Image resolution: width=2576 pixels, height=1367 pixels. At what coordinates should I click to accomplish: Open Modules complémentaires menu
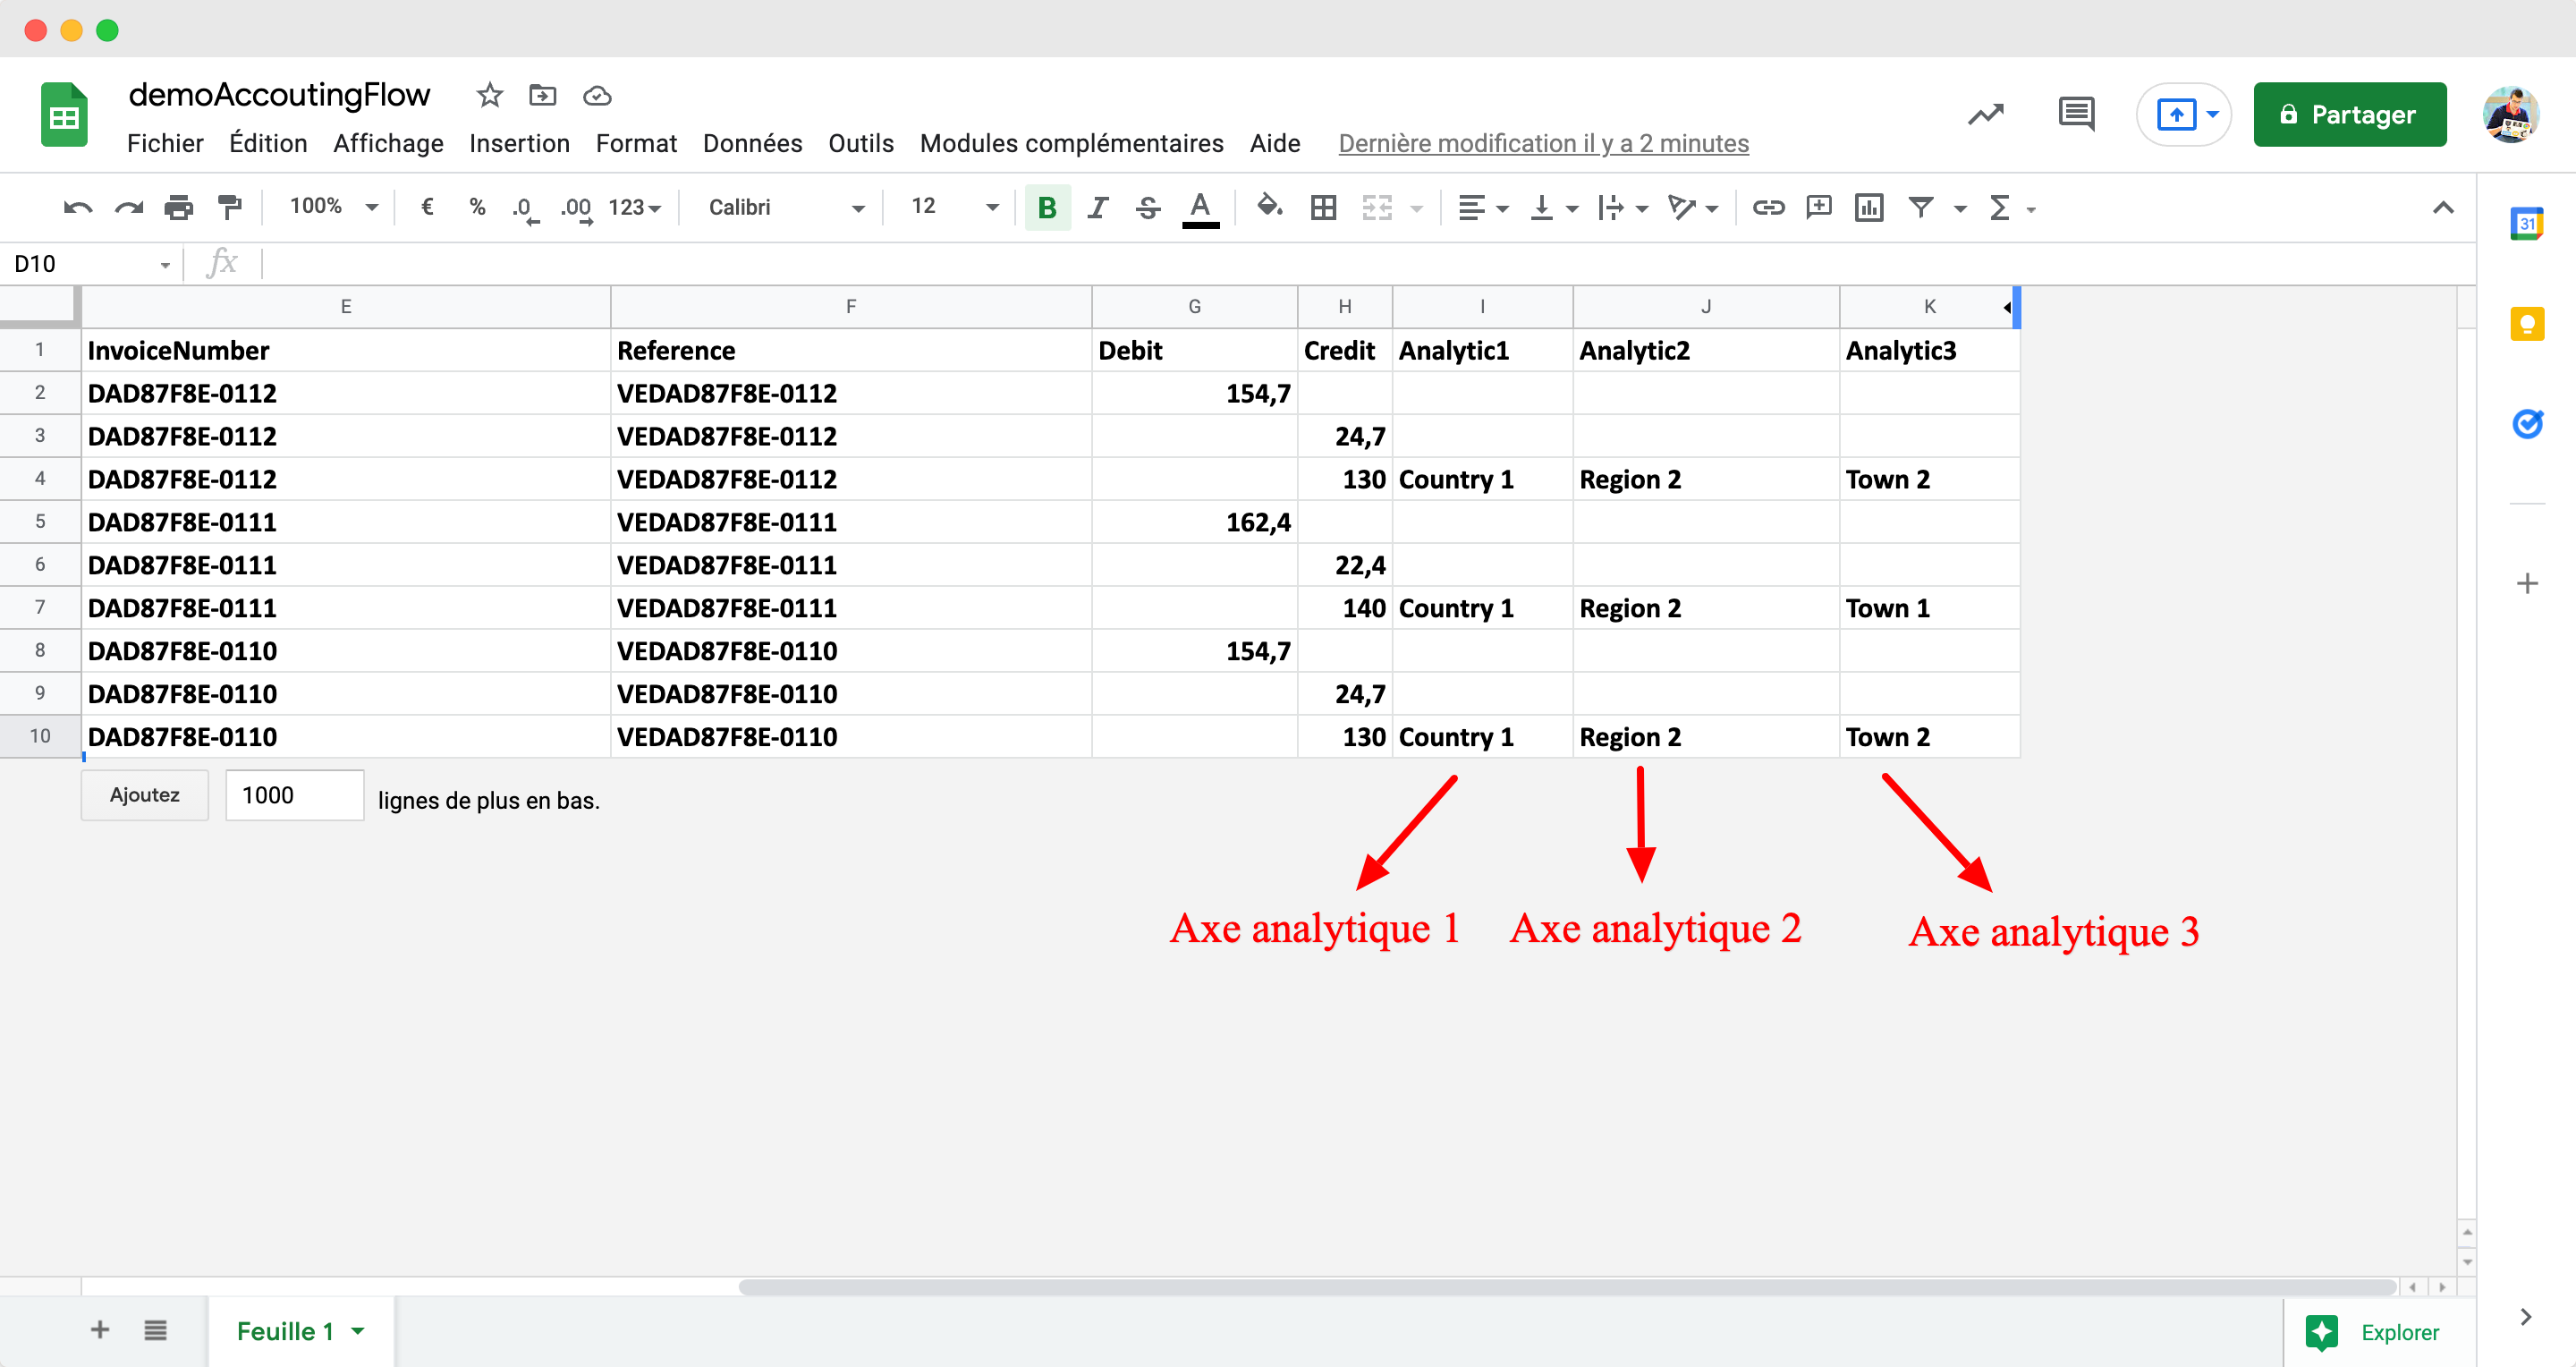click(x=1071, y=143)
